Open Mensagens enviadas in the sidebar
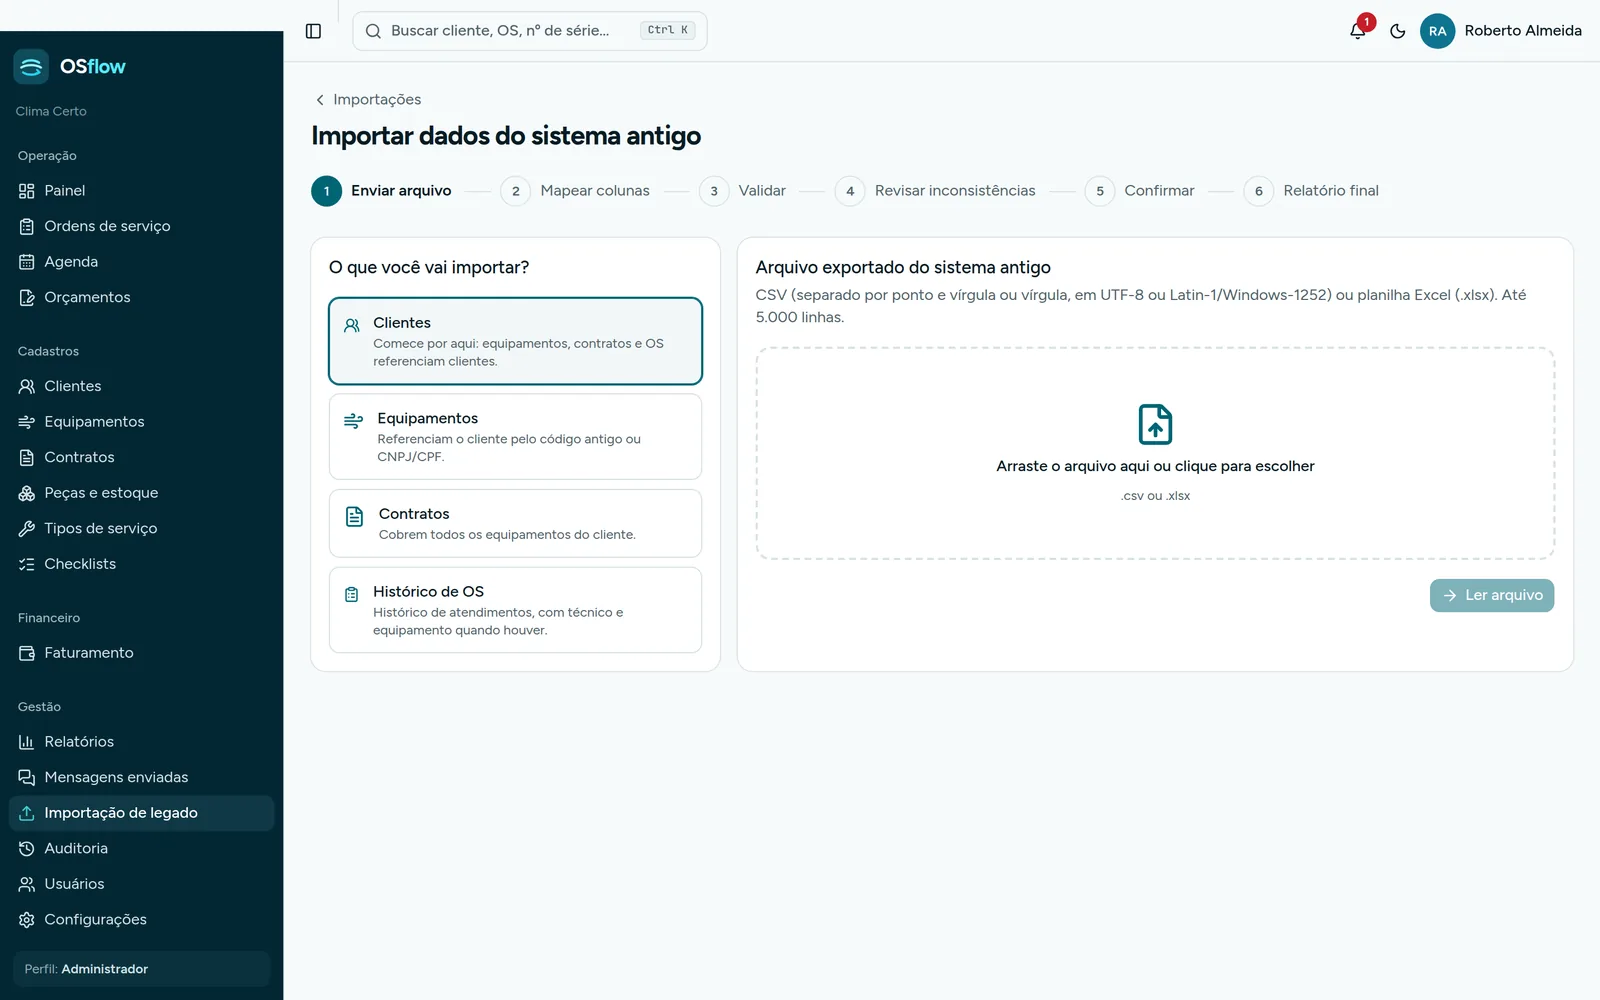1600x1000 pixels. point(141,777)
